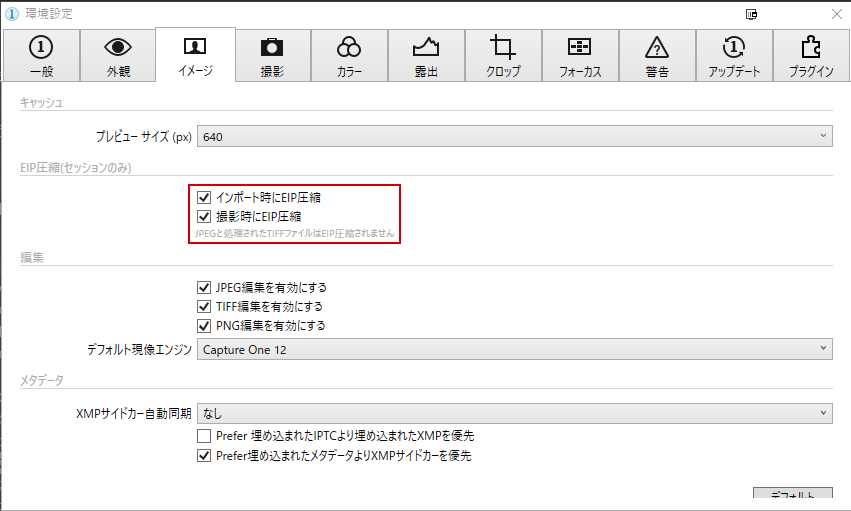The width and height of the screenshot is (851, 511).
Task: Expand the XMPサイドカー自動同期 dropdown
Action: pyautogui.click(x=514, y=412)
